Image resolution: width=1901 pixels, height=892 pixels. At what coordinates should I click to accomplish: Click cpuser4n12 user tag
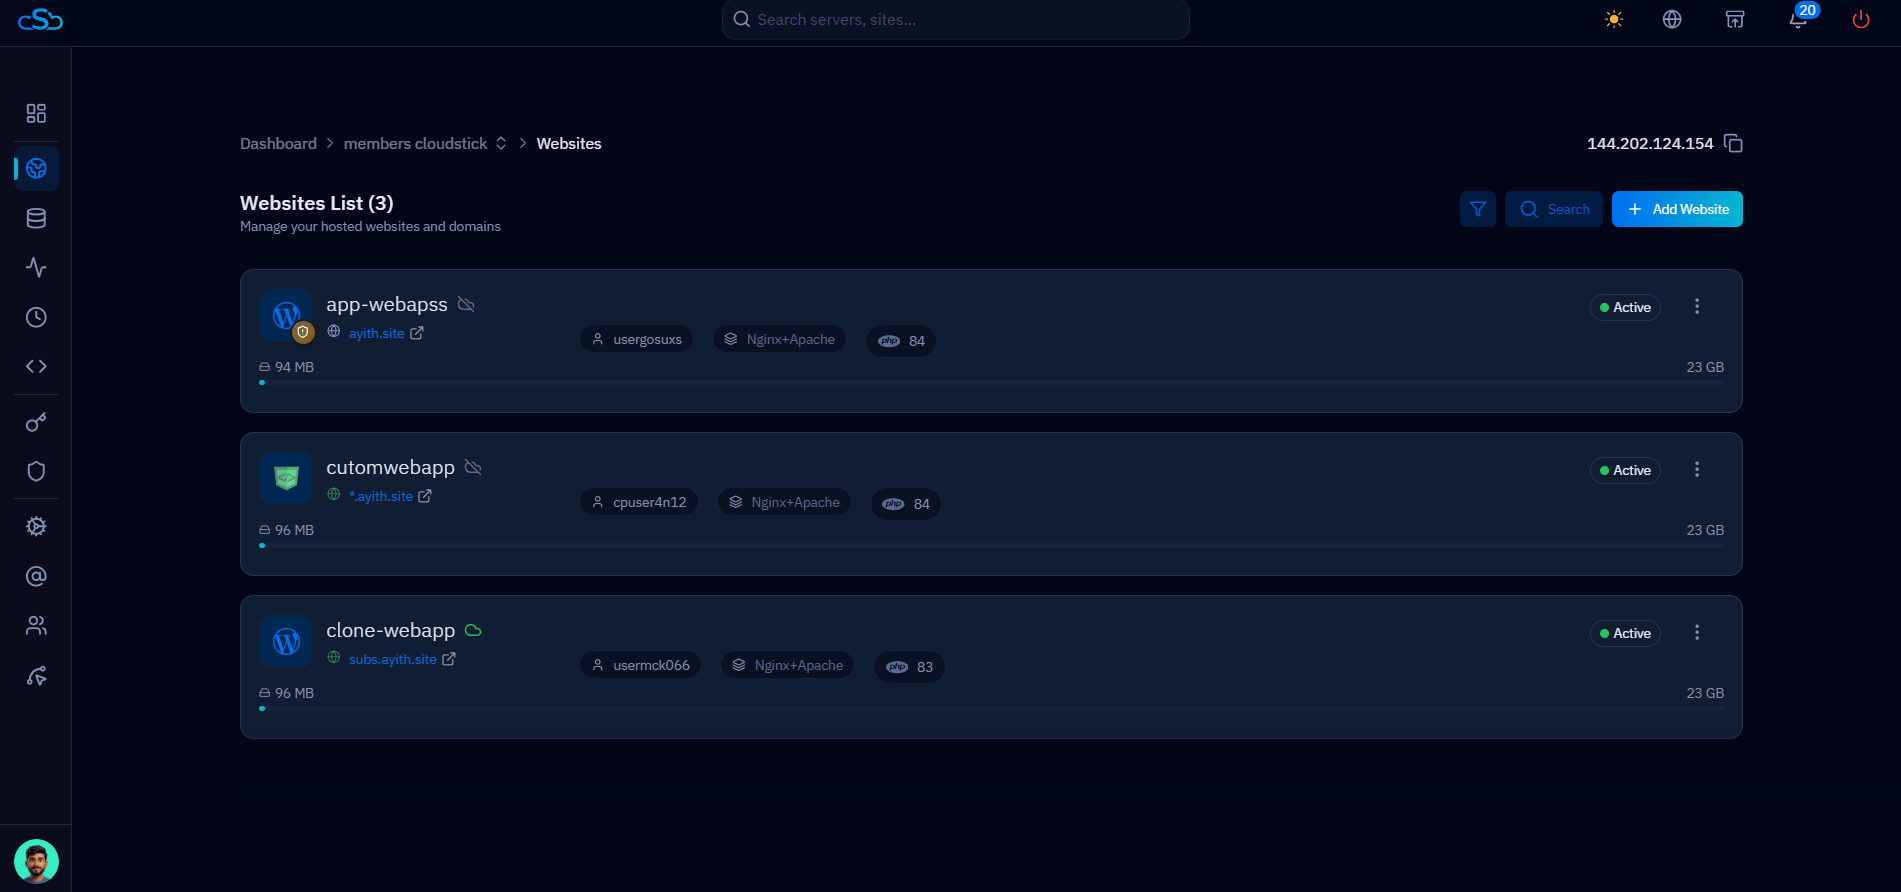tap(639, 502)
